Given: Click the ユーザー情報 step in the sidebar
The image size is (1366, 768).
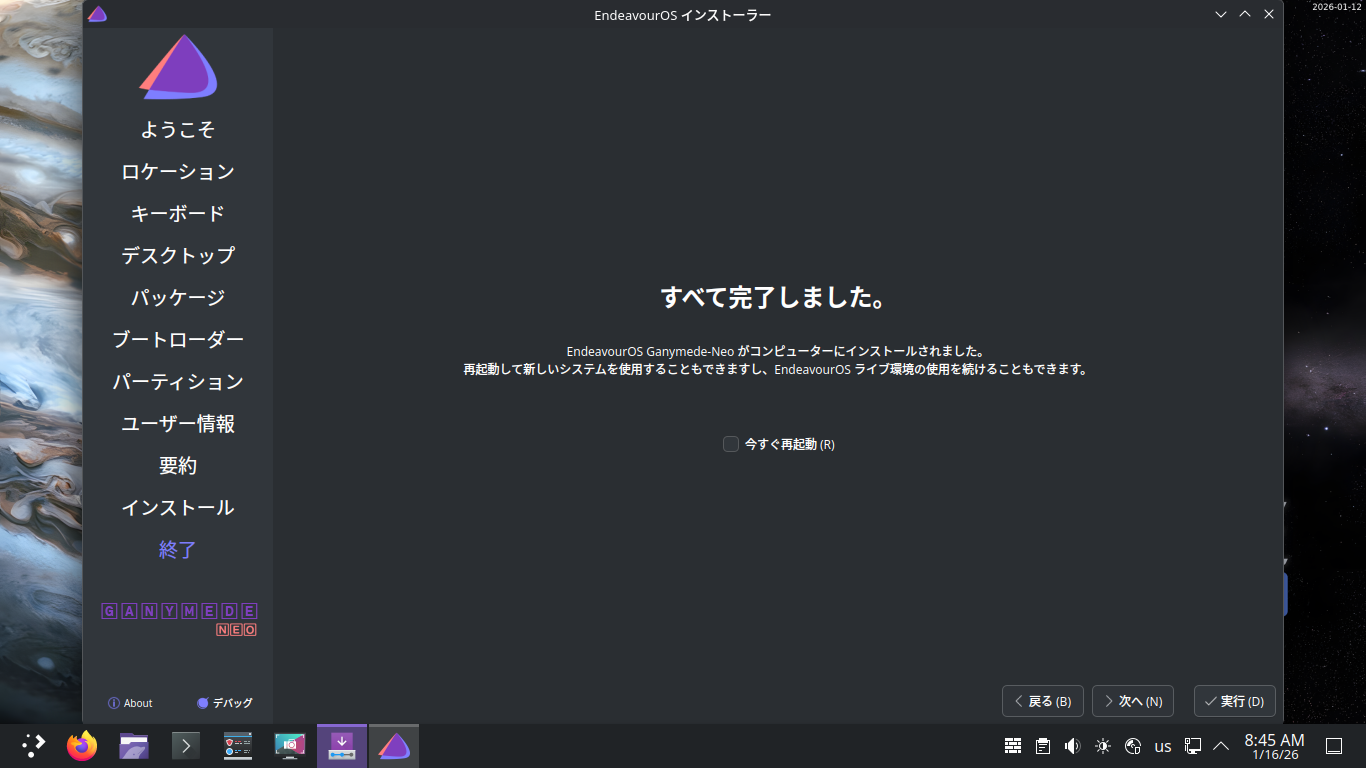Looking at the screenshot, I should [178, 424].
